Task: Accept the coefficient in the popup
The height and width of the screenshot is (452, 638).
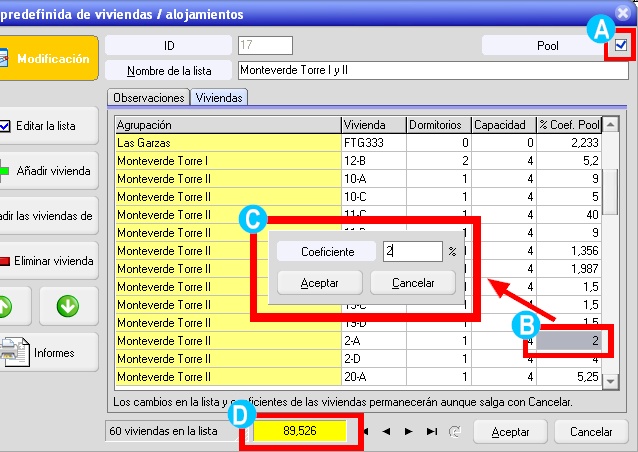Action: click(320, 283)
